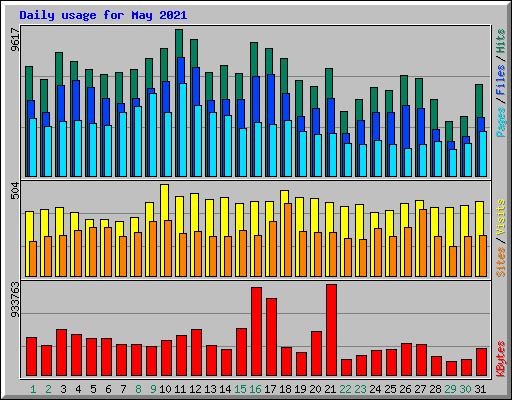Screen dimensions: 512x400
Task: Click day label '24' on the x-axis
Action: tap(375, 389)
